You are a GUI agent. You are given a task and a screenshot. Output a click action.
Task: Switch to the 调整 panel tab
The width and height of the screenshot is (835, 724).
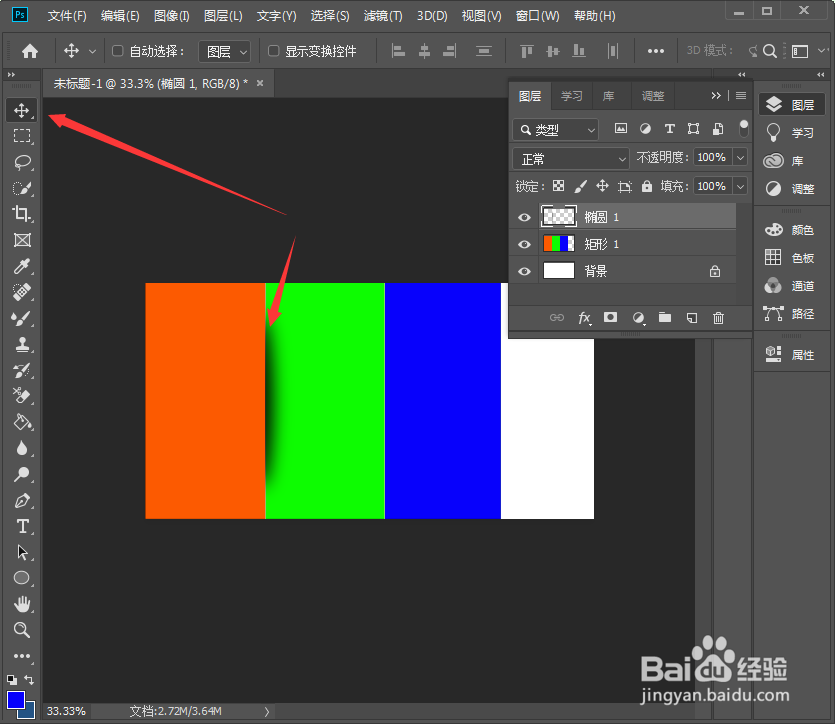(652, 96)
